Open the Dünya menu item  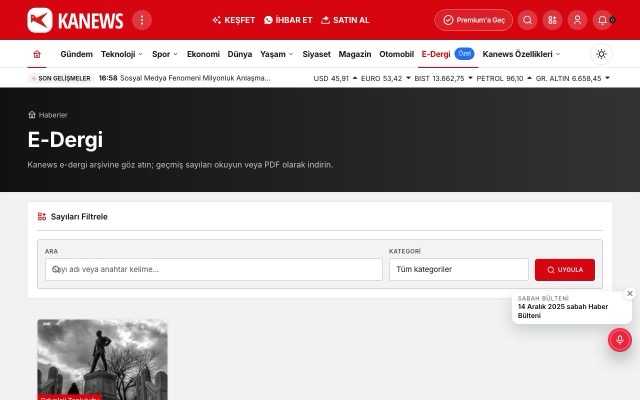point(240,54)
